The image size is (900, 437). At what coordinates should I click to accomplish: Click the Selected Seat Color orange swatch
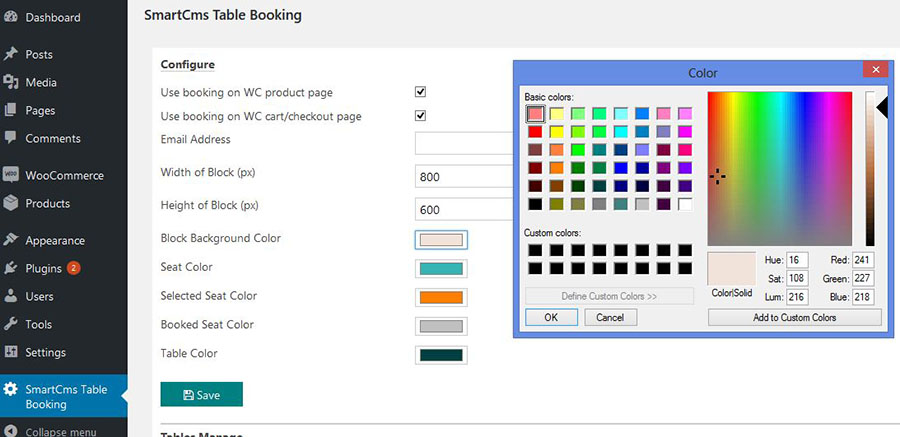pos(441,297)
